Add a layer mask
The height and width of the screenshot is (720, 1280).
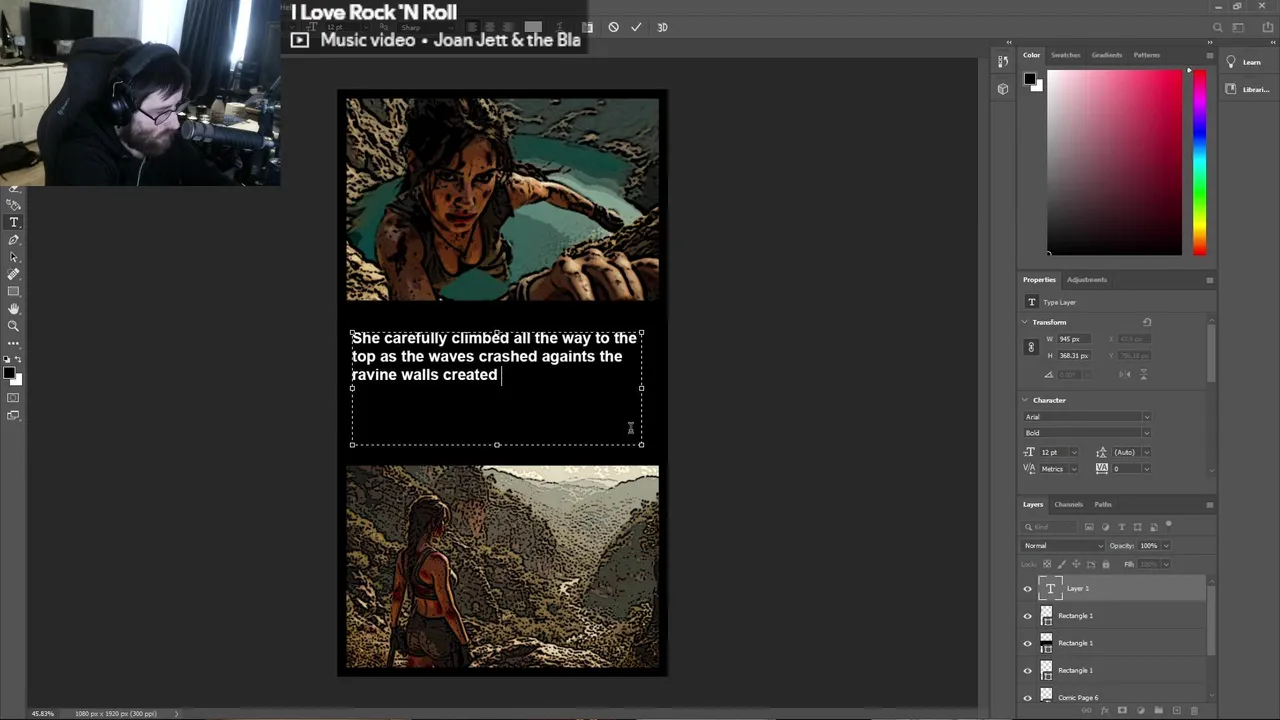pyautogui.click(x=1122, y=710)
